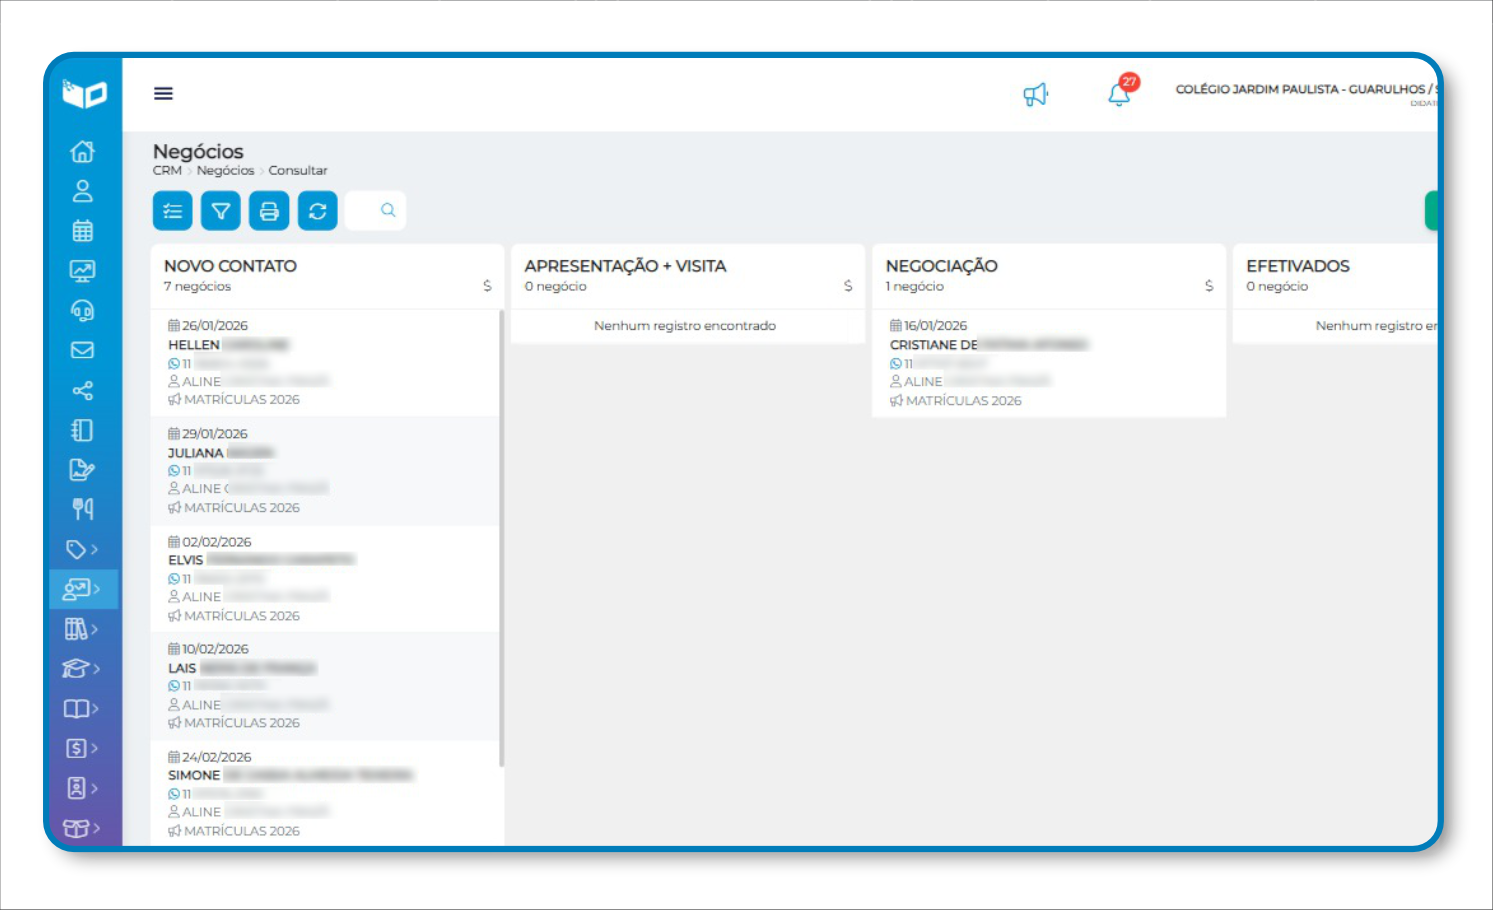Click the search input field
Viewport: 1493px width, 910px height.
[x=375, y=211]
